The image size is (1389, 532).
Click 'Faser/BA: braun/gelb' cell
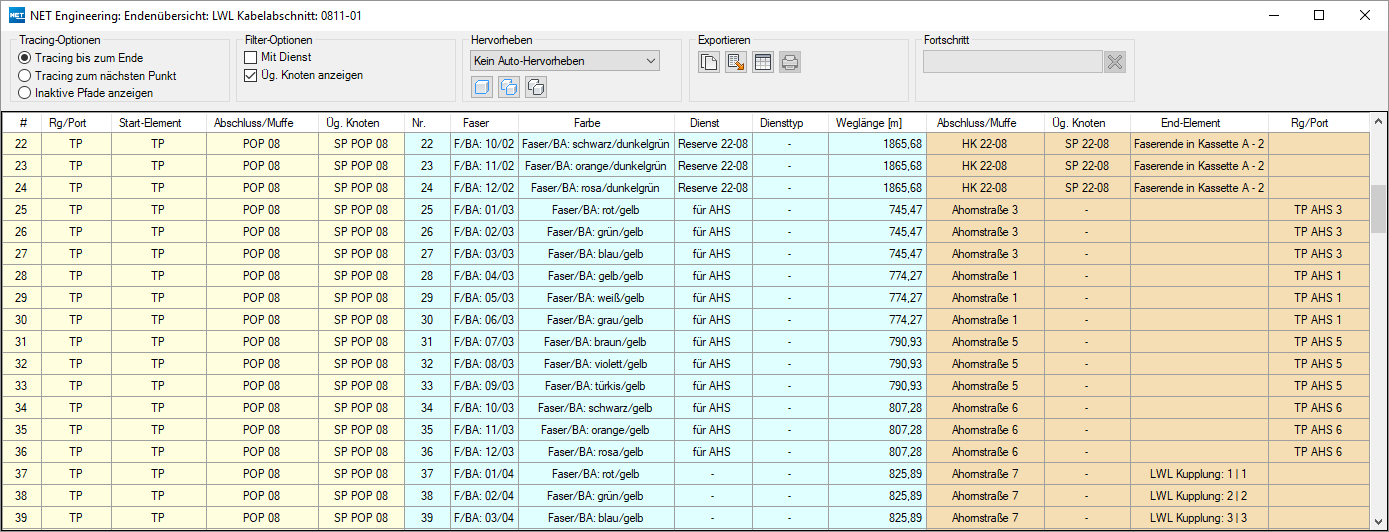coord(596,342)
